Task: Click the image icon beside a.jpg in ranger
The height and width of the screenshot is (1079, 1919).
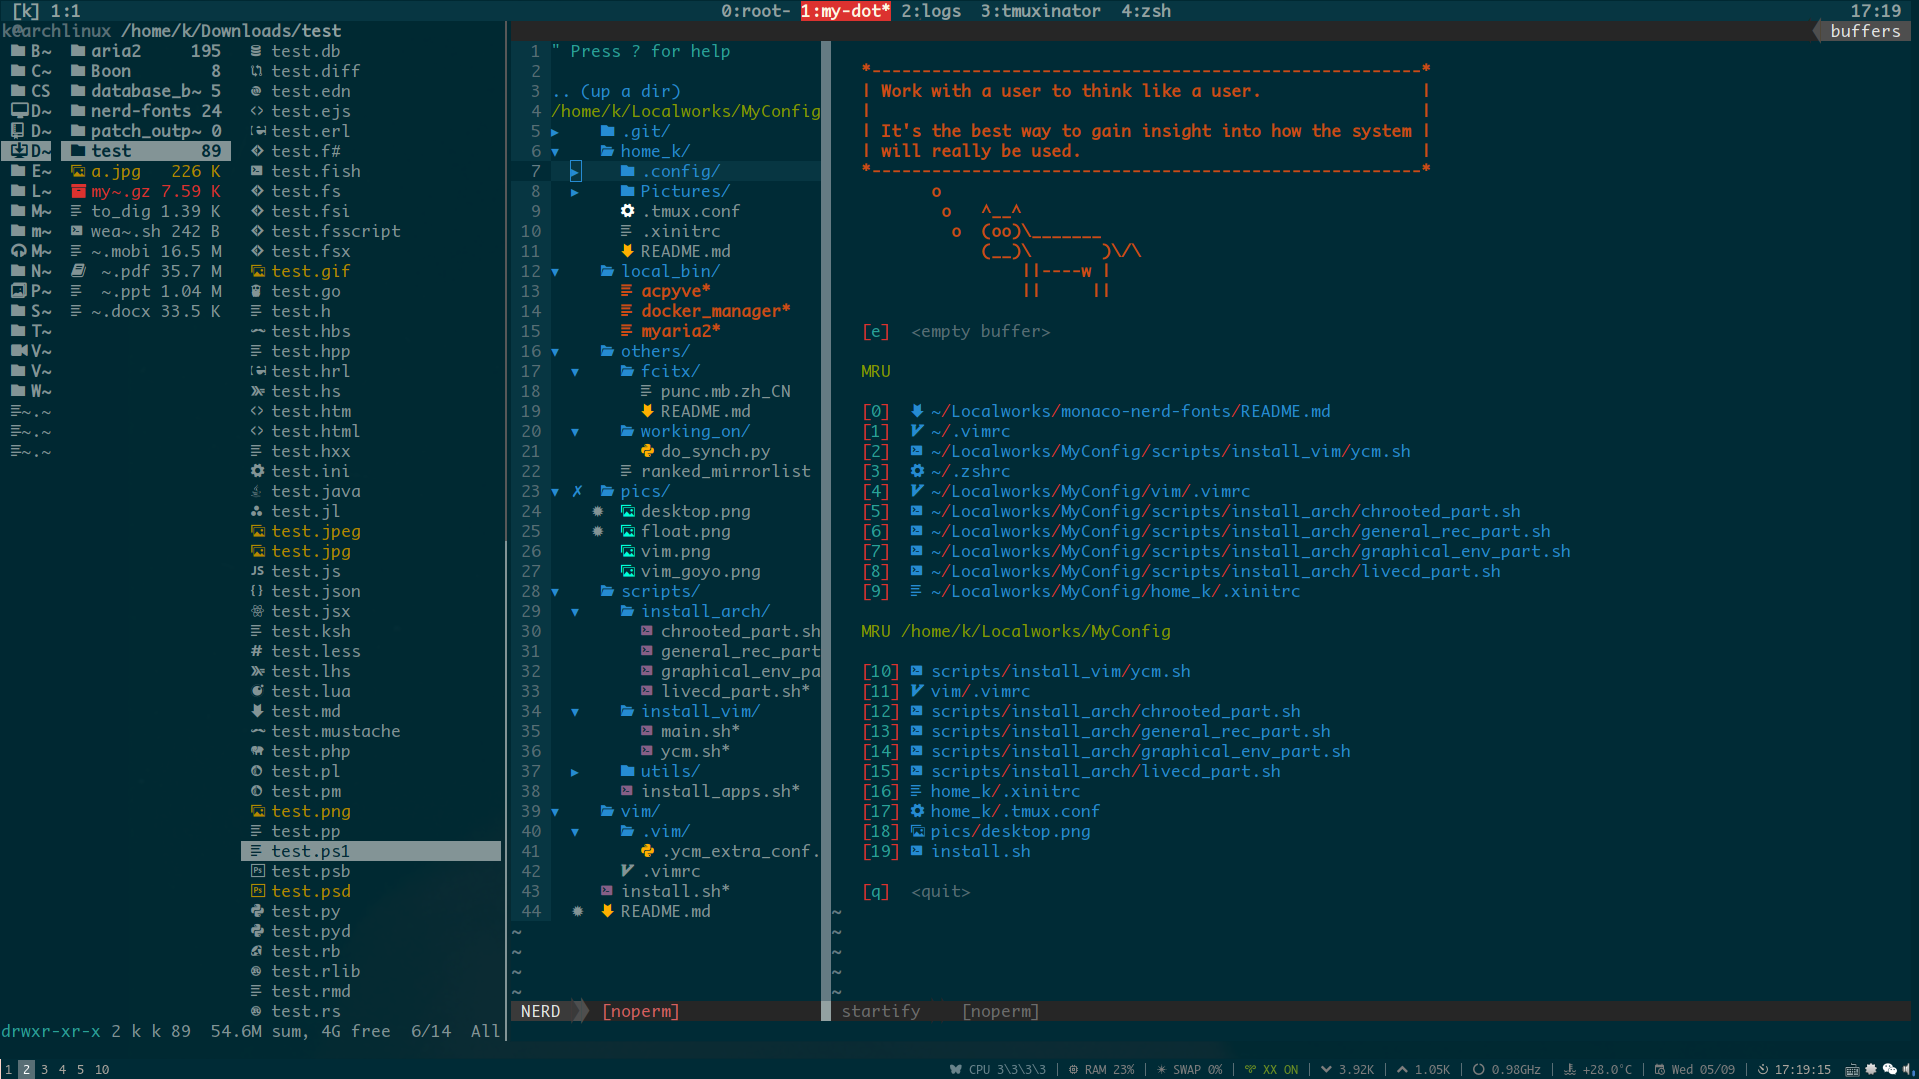Action: click(77, 171)
